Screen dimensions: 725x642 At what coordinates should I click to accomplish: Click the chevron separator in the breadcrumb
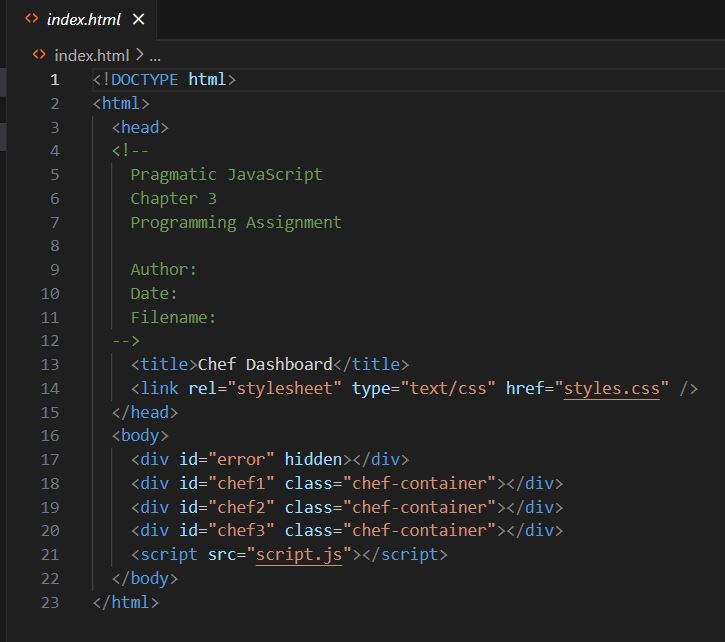(139, 55)
